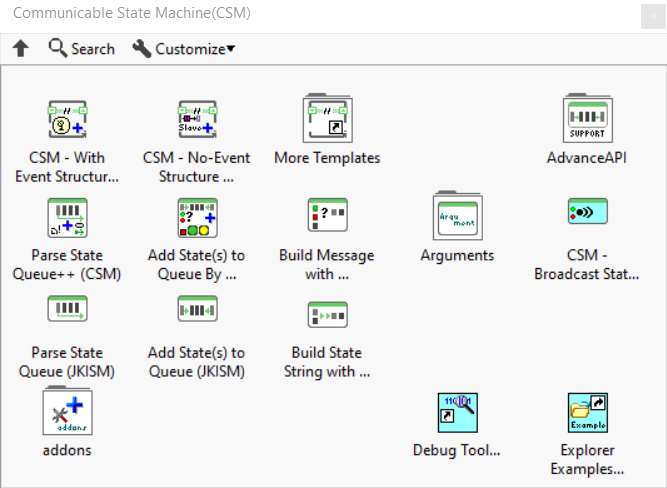This screenshot has width=667, height=488.
Task: Select the CSM - Broadcast Status icon
Action: click(587, 212)
